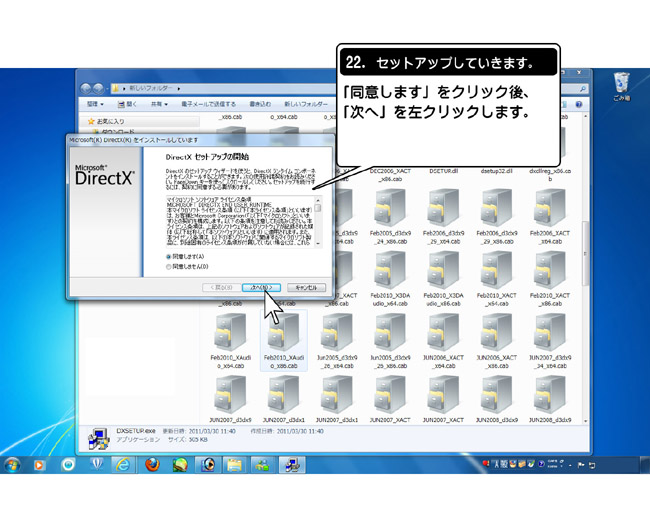This screenshot has height=507, width=650.
Task: Select the 同意しません(D) radio button
Action: [x=168, y=267]
